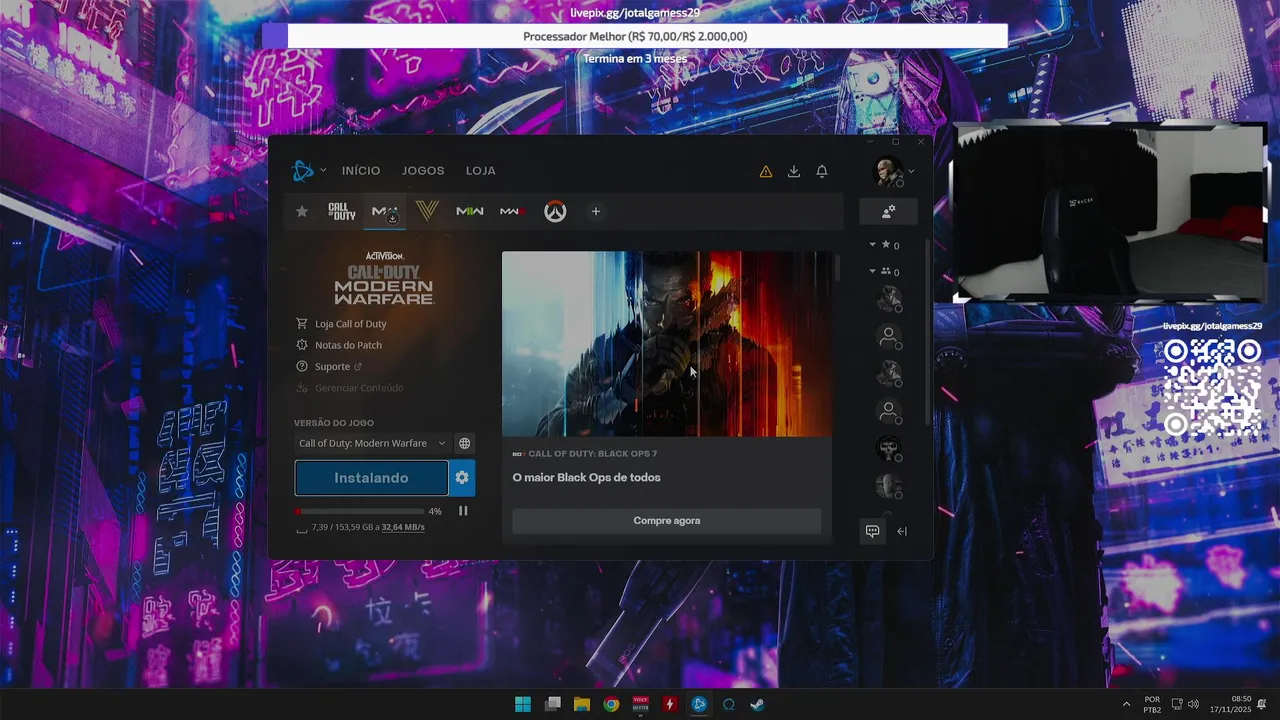
Task: Open the notifications bell
Action: click(822, 171)
